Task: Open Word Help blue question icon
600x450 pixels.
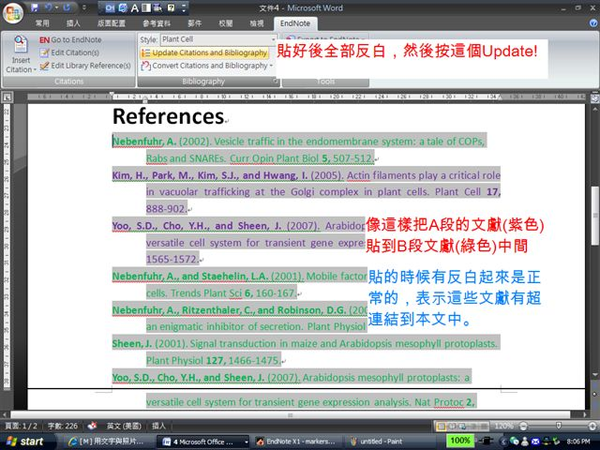Action: (593, 23)
